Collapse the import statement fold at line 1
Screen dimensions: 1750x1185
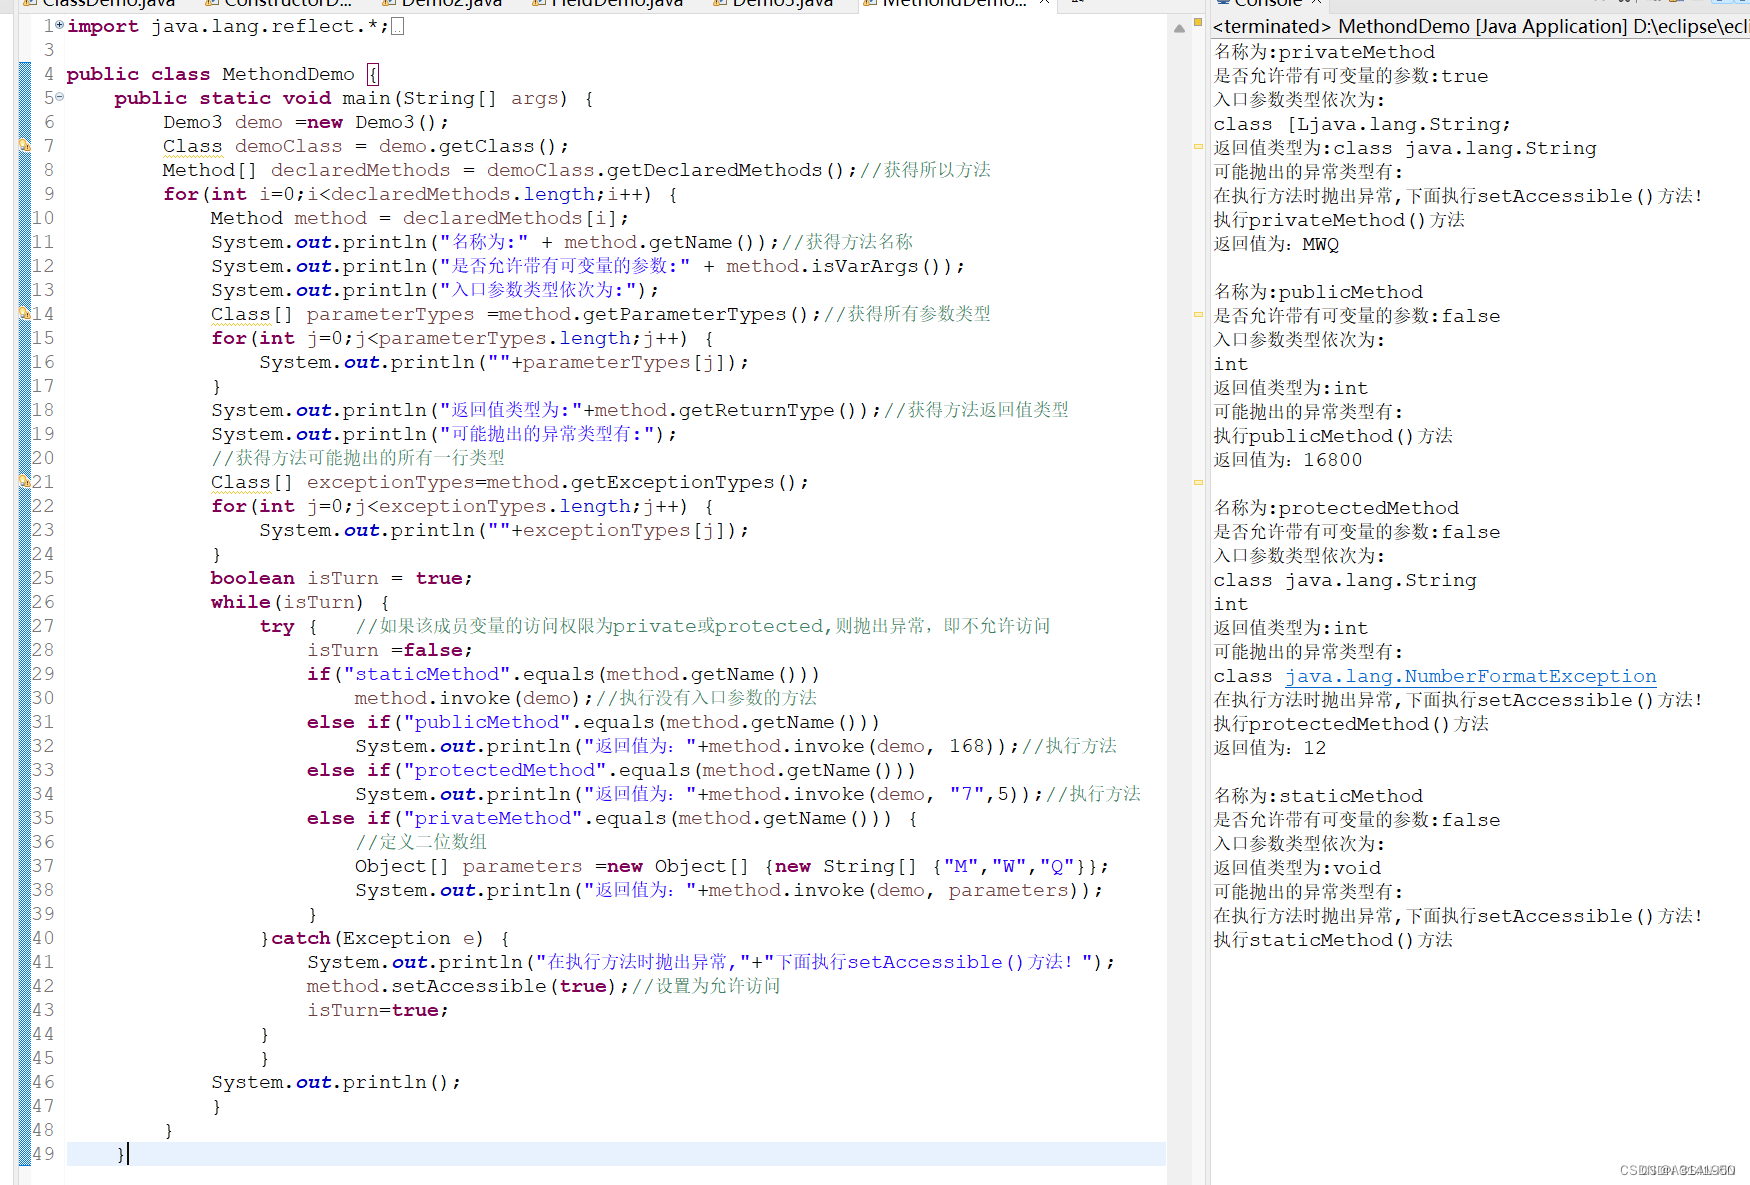point(58,26)
